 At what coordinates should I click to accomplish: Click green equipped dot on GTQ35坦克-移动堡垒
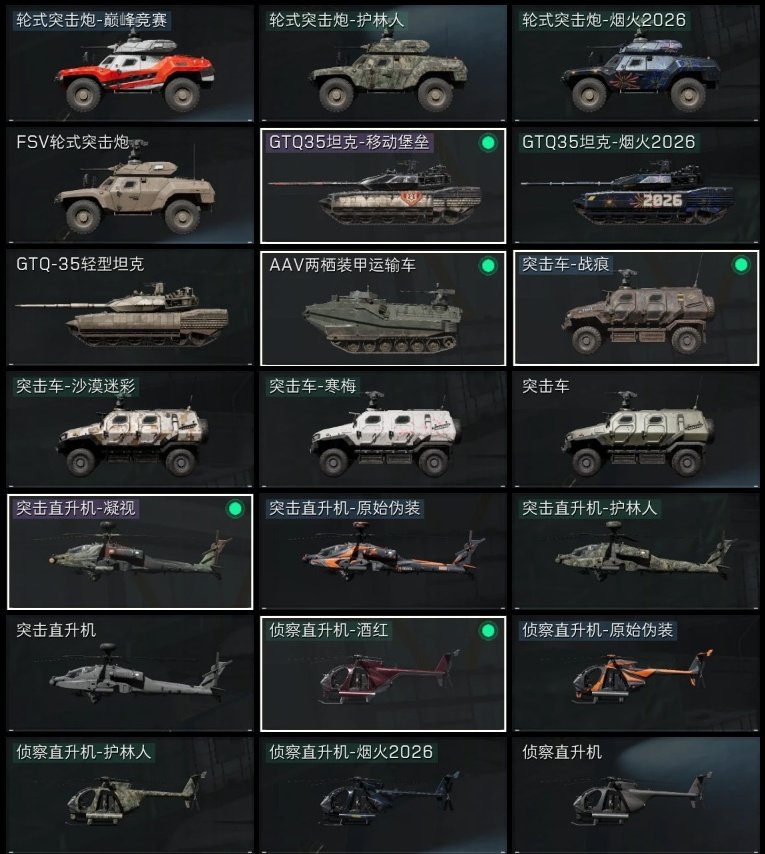point(488,143)
